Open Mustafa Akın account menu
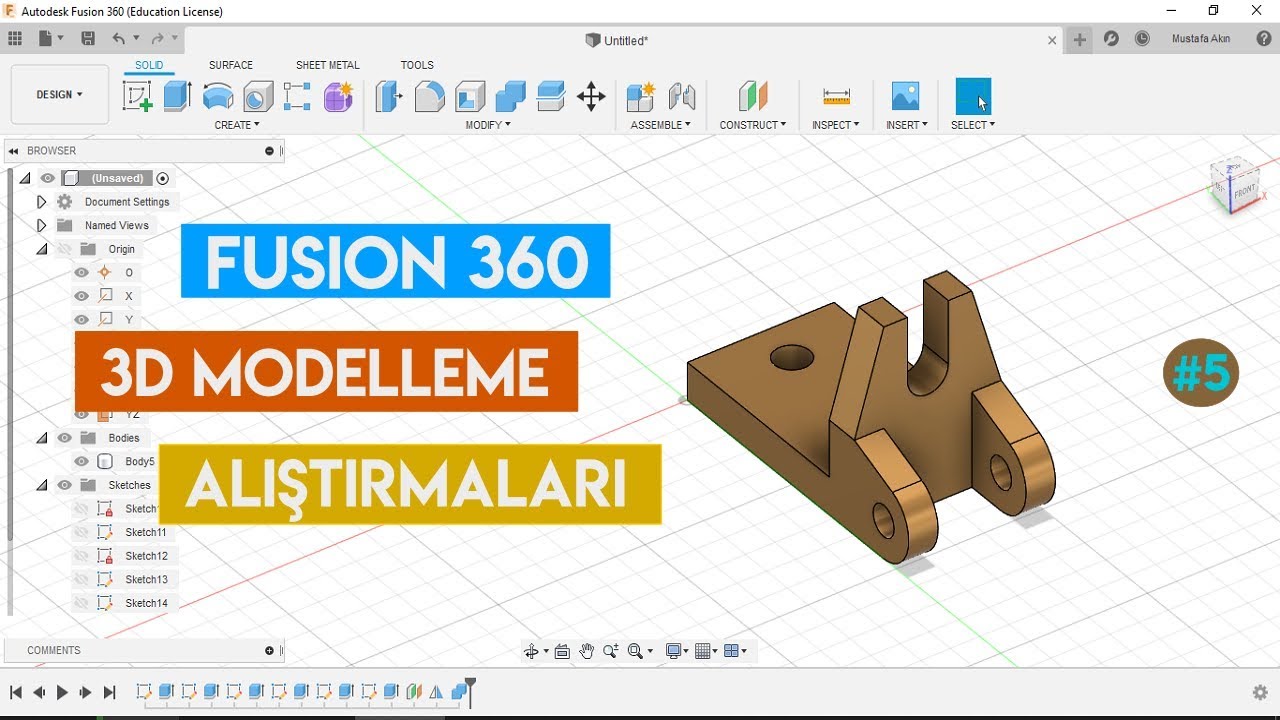Image resolution: width=1280 pixels, height=720 pixels. point(1201,39)
